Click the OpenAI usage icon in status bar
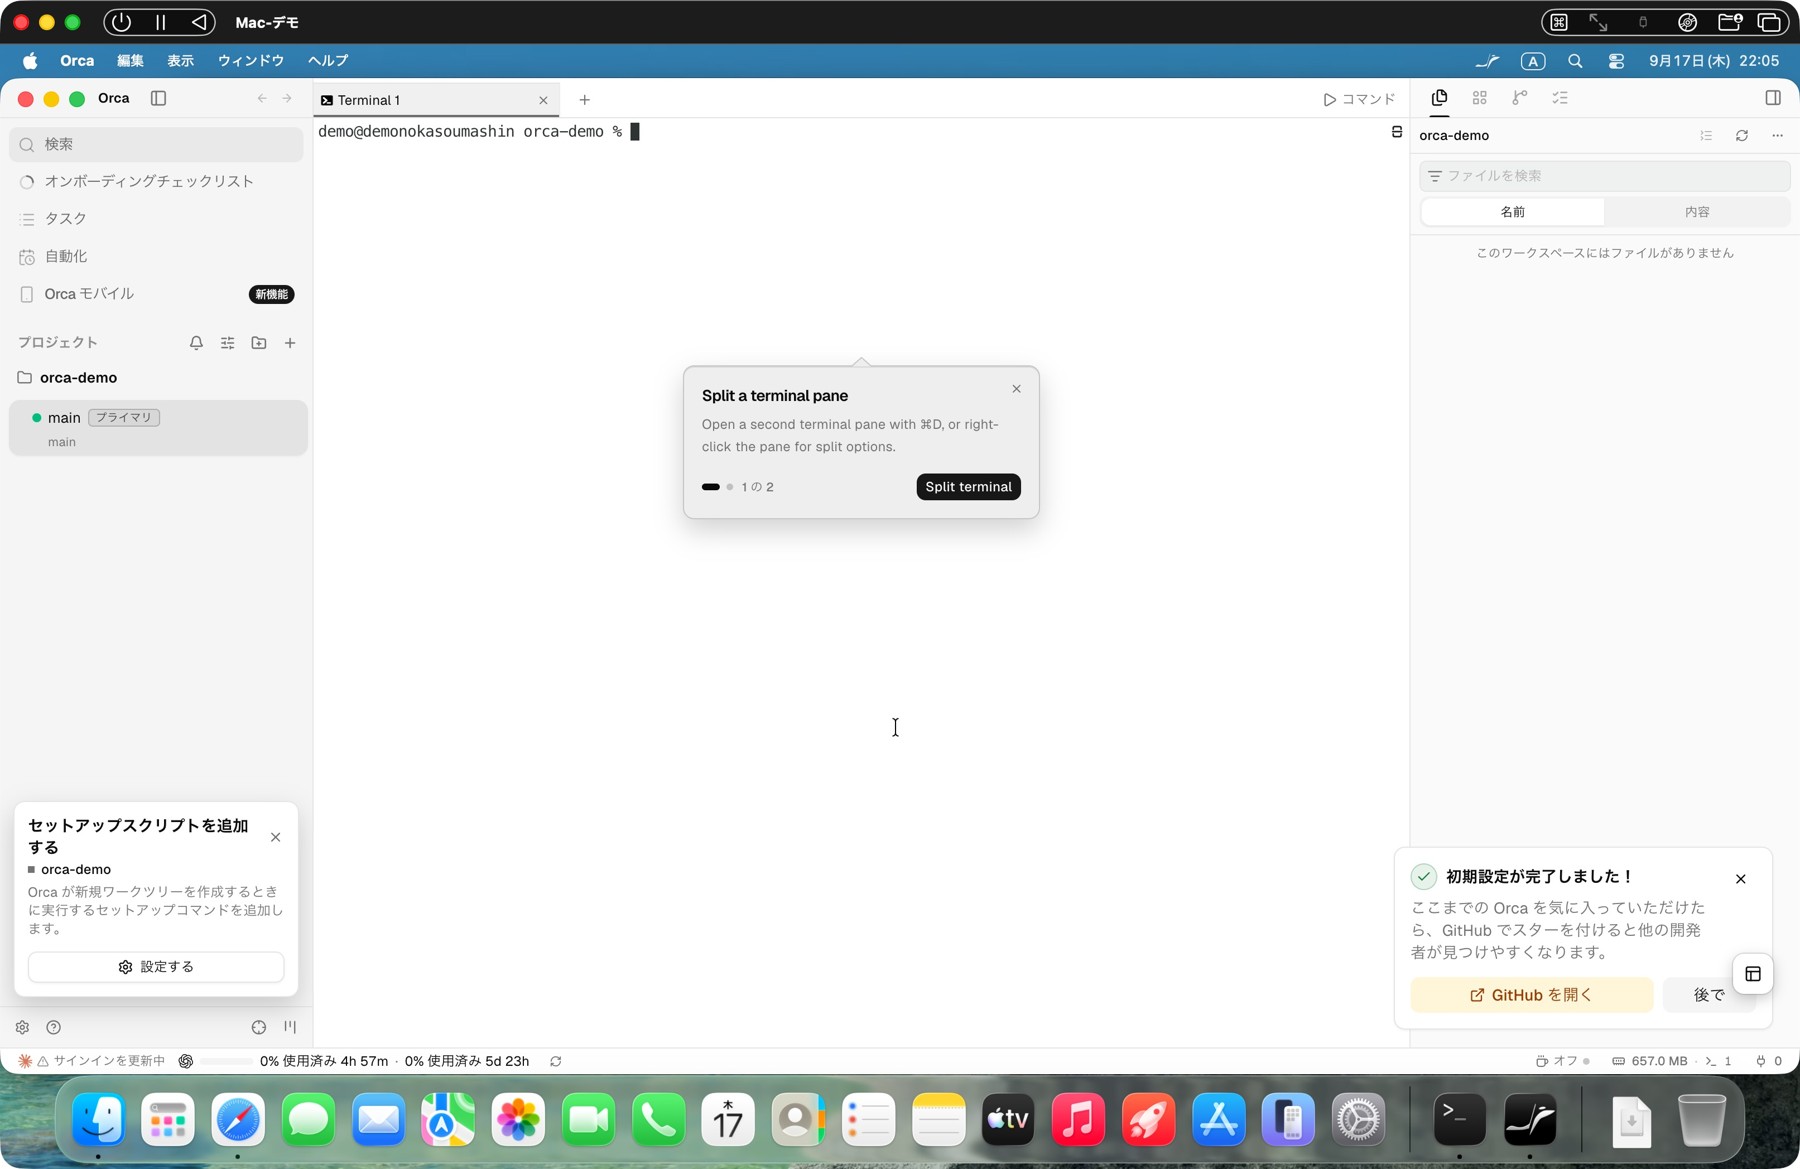The width and height of the screenshot is (1800, 1169). [x=185, y=1061]
